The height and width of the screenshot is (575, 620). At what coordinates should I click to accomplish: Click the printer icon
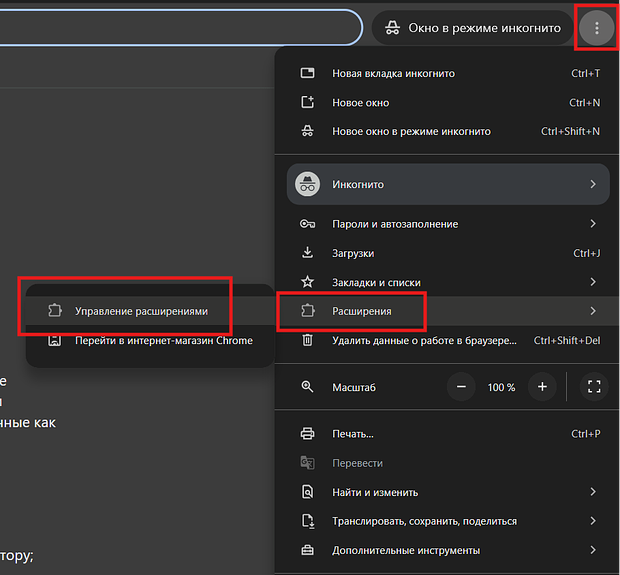tap(307, 434)
